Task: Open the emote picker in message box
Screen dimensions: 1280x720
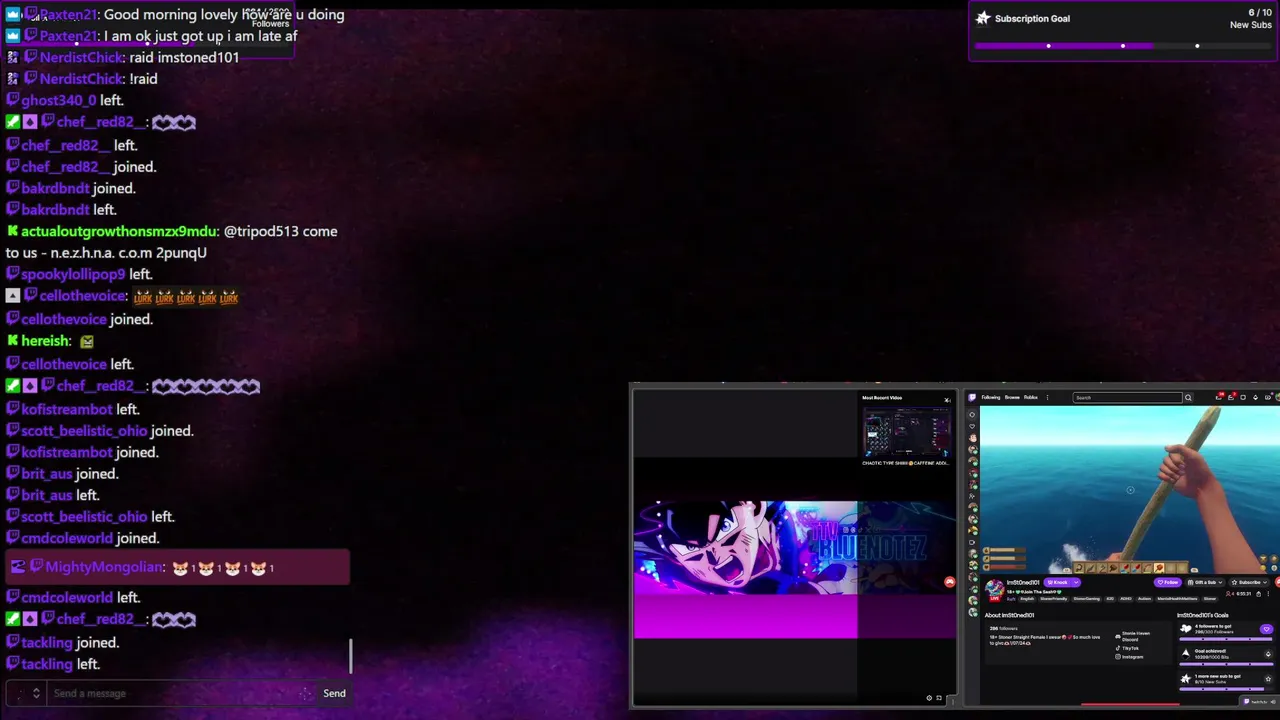Action: 305,693
